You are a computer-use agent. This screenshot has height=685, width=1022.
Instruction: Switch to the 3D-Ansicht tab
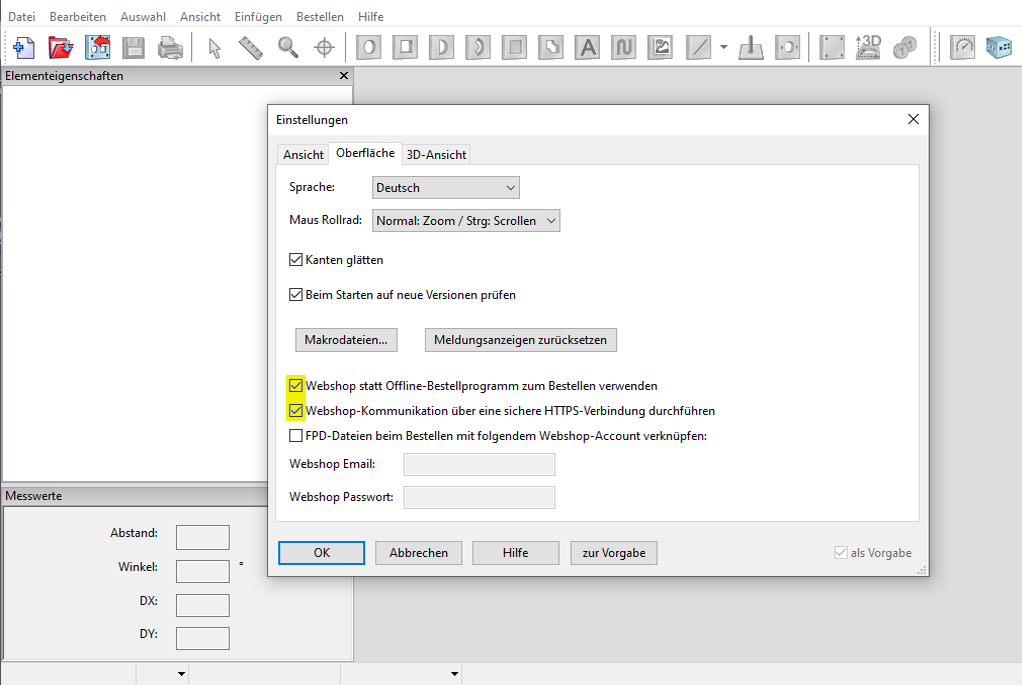[436, 155]
